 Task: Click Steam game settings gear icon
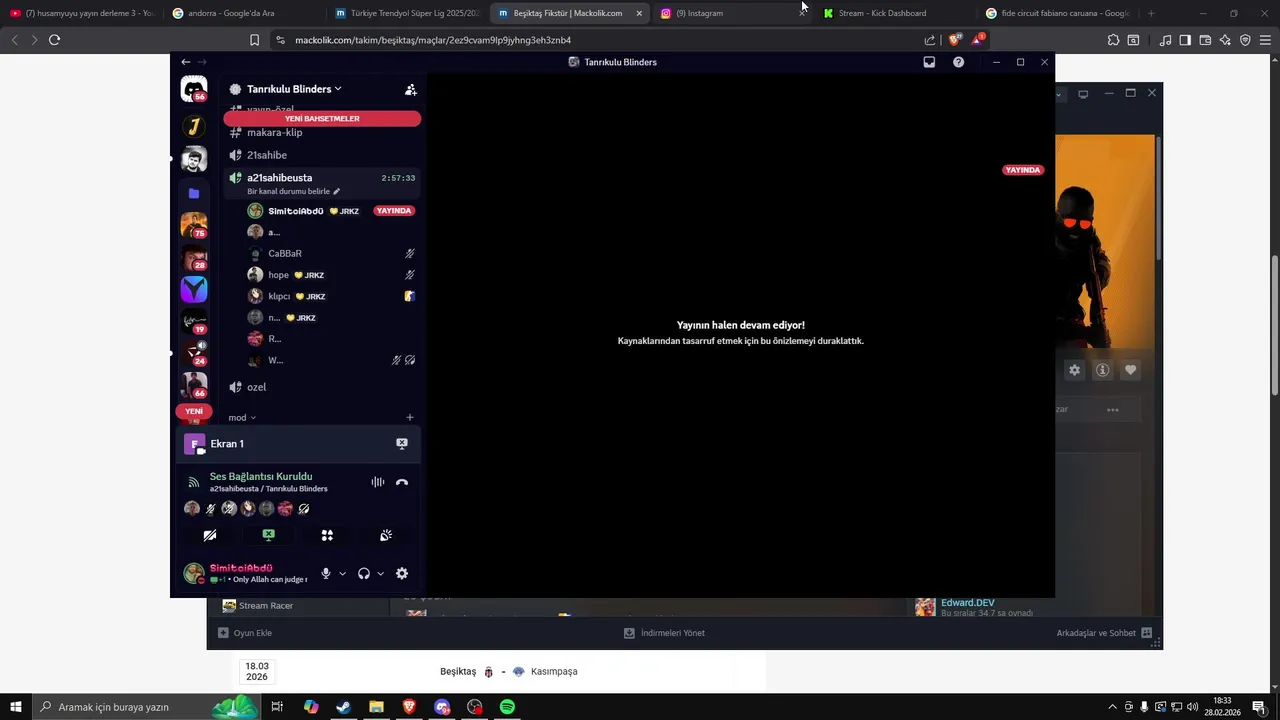click(1074, 370)
